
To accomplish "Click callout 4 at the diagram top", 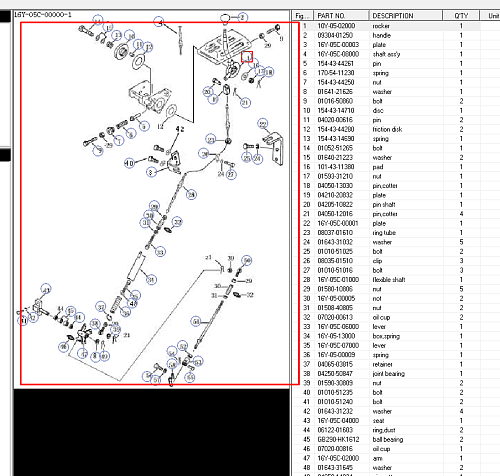I will tap(159, 22).
